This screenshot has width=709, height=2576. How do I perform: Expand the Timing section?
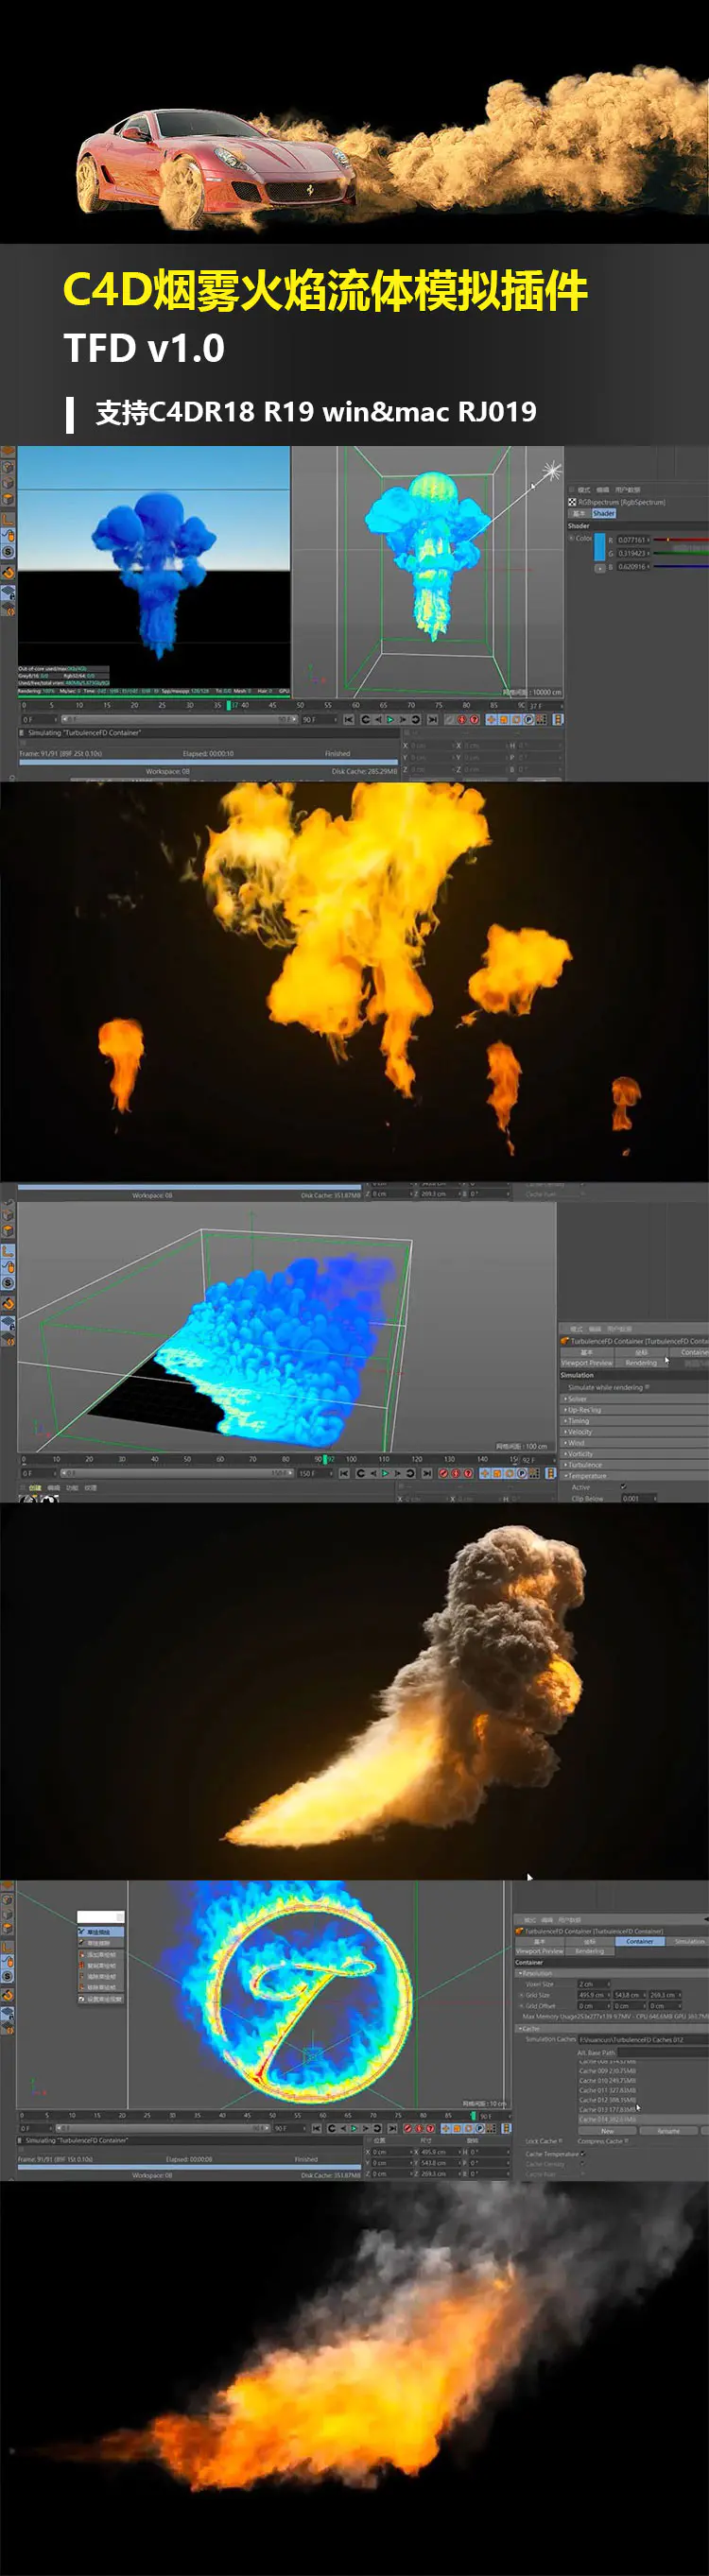coord(634,1422)
